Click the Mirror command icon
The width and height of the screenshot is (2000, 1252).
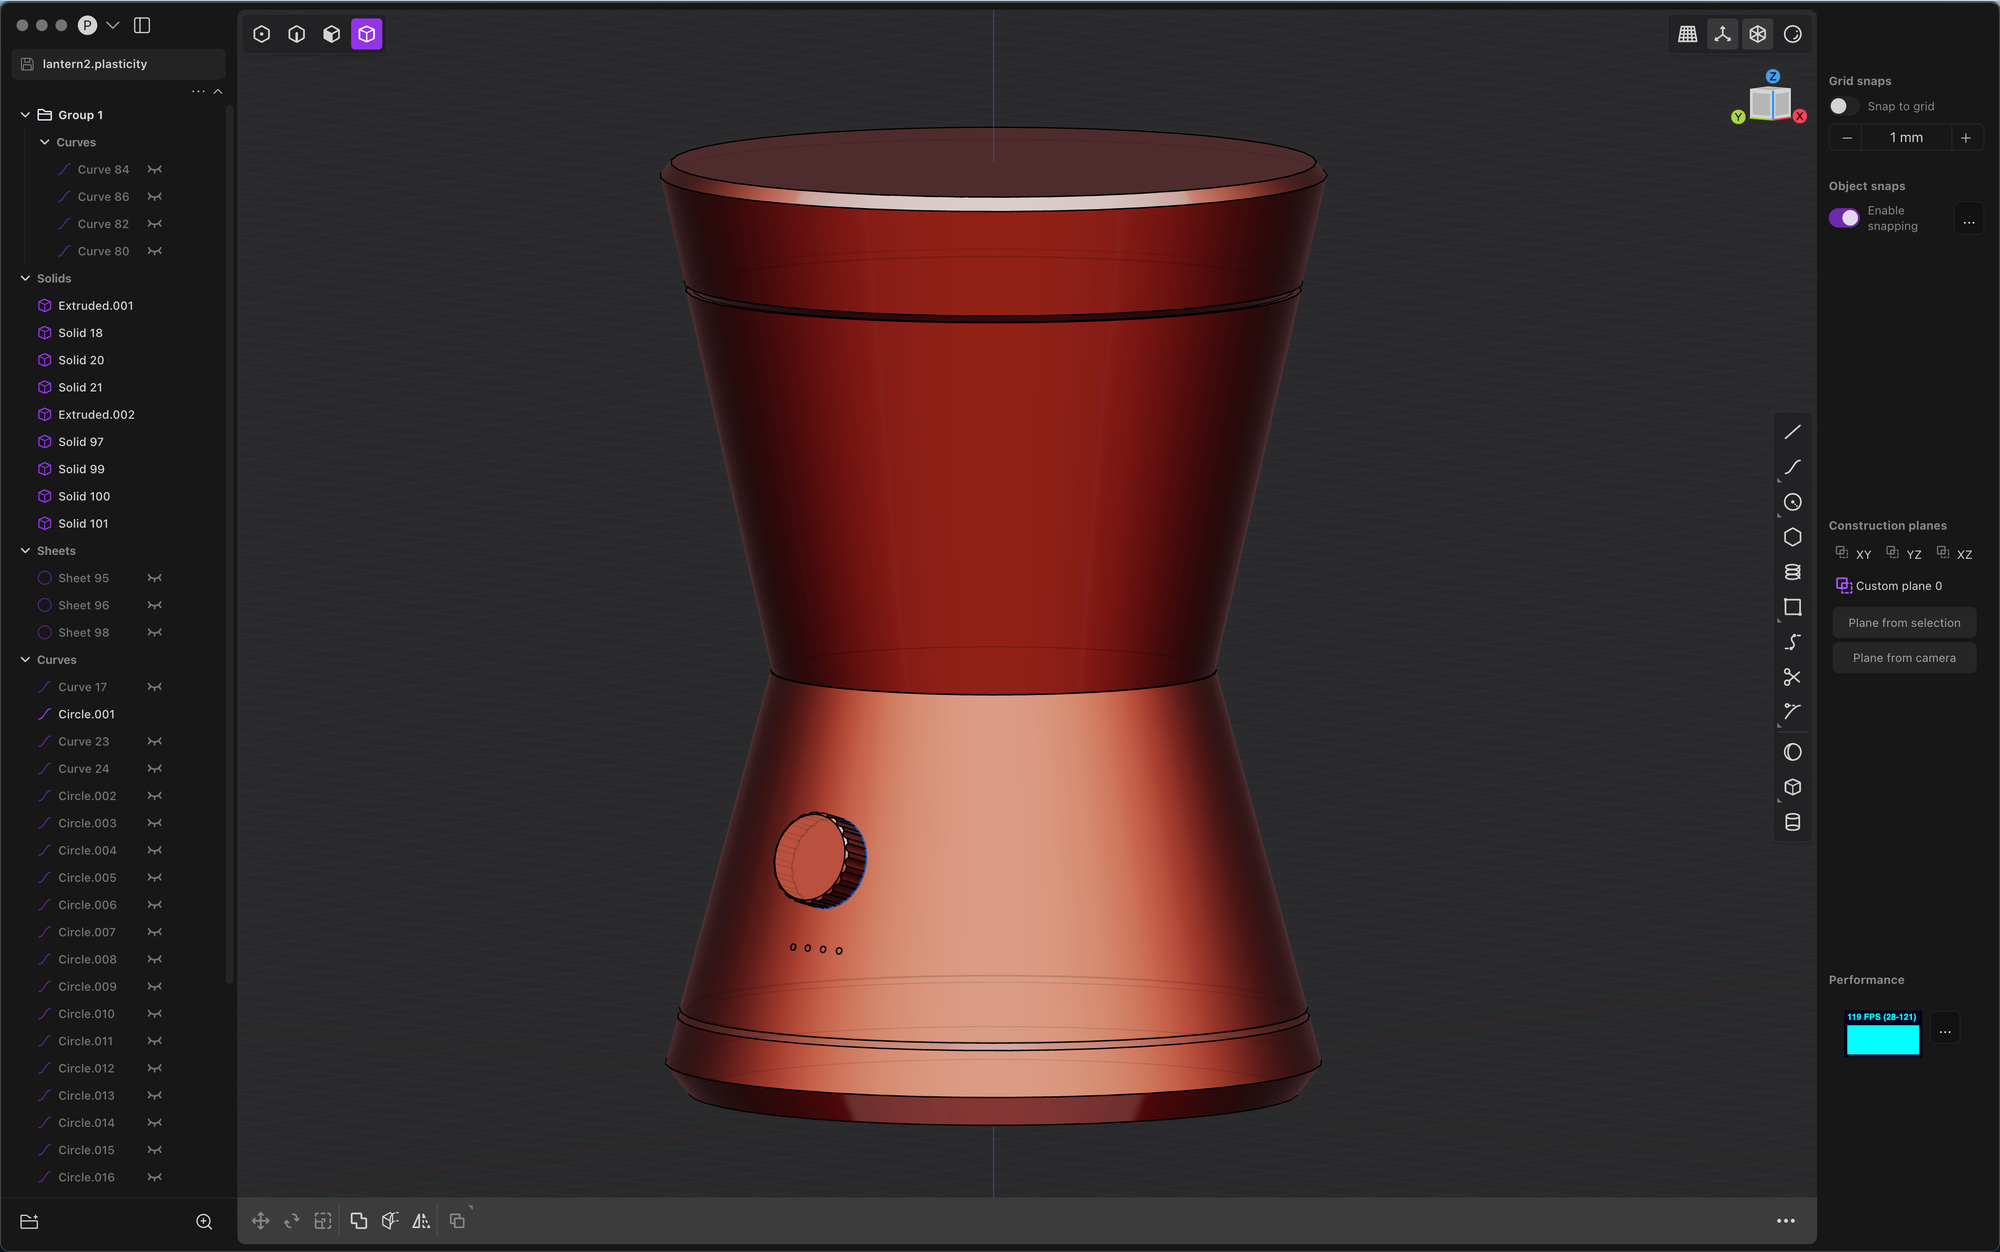[421, 1221]
